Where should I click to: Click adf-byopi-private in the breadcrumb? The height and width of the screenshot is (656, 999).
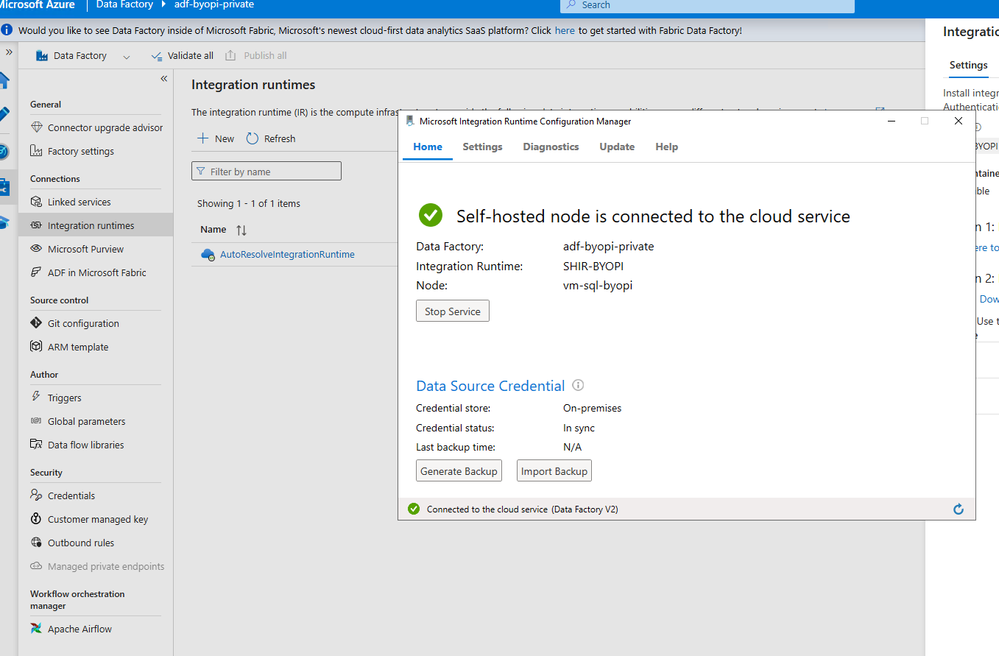click(x=214, y=5)
